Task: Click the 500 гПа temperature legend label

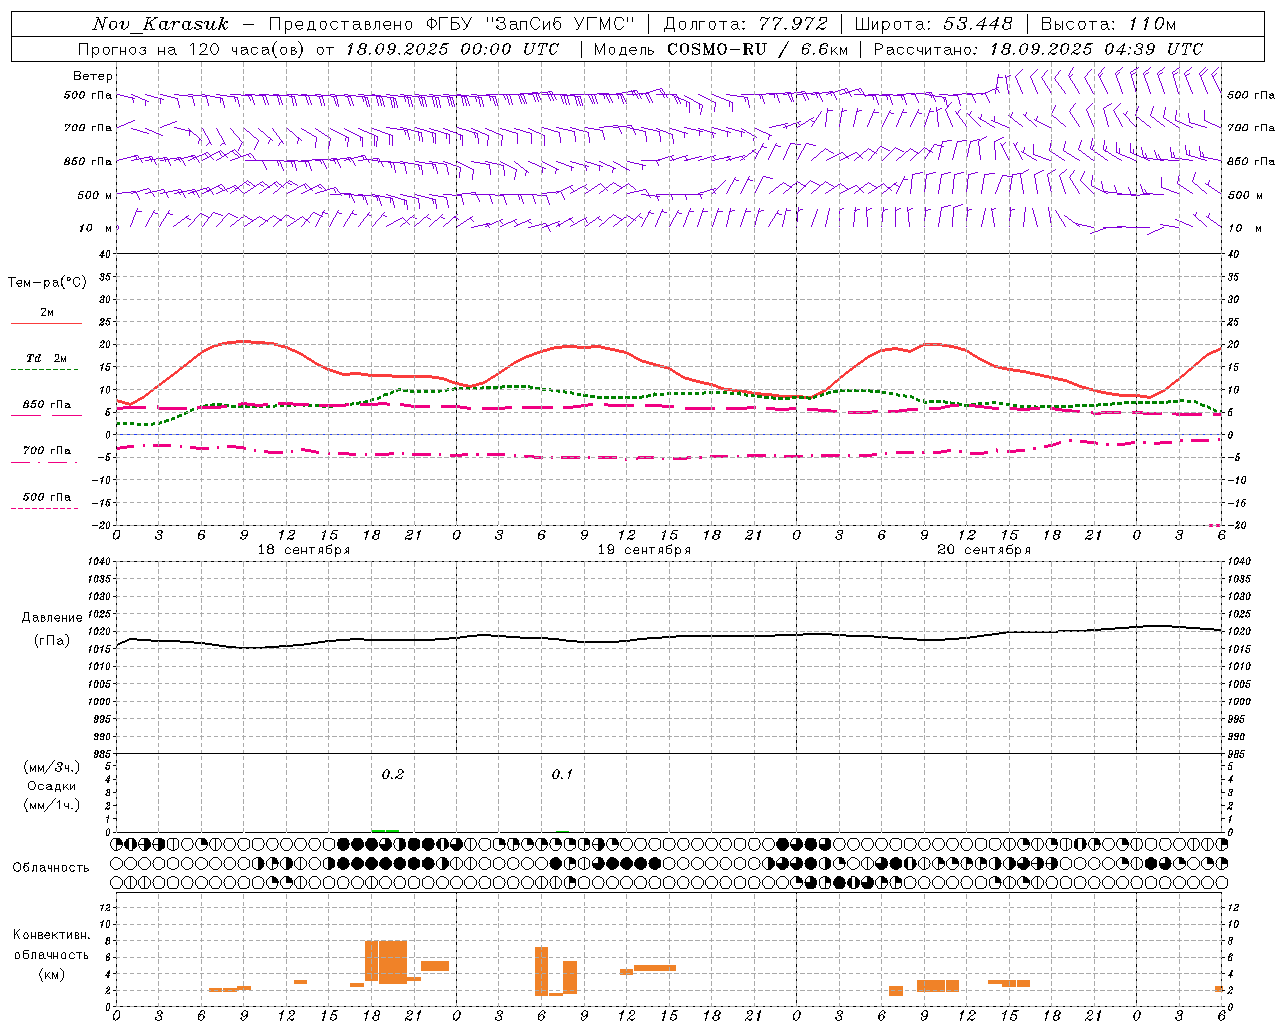Action: [x=47, y=497]
